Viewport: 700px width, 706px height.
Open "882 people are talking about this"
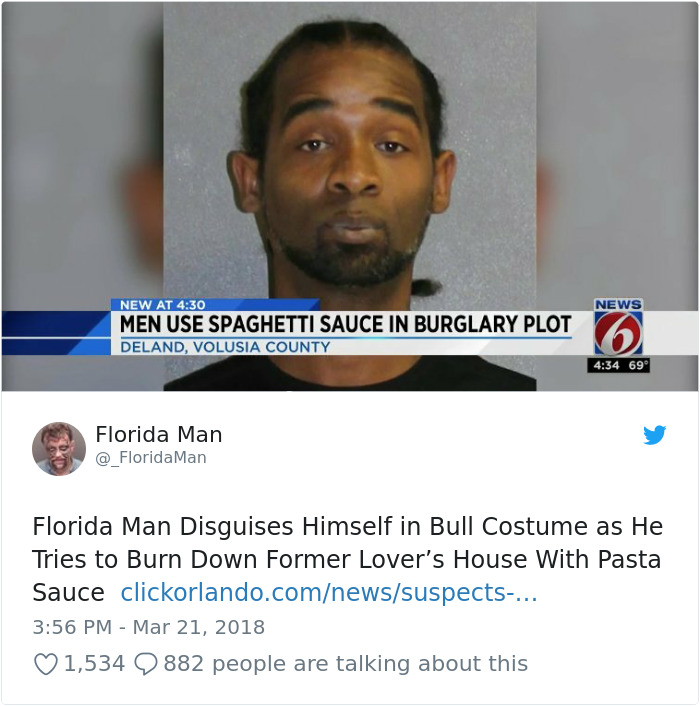coord(345,664)
